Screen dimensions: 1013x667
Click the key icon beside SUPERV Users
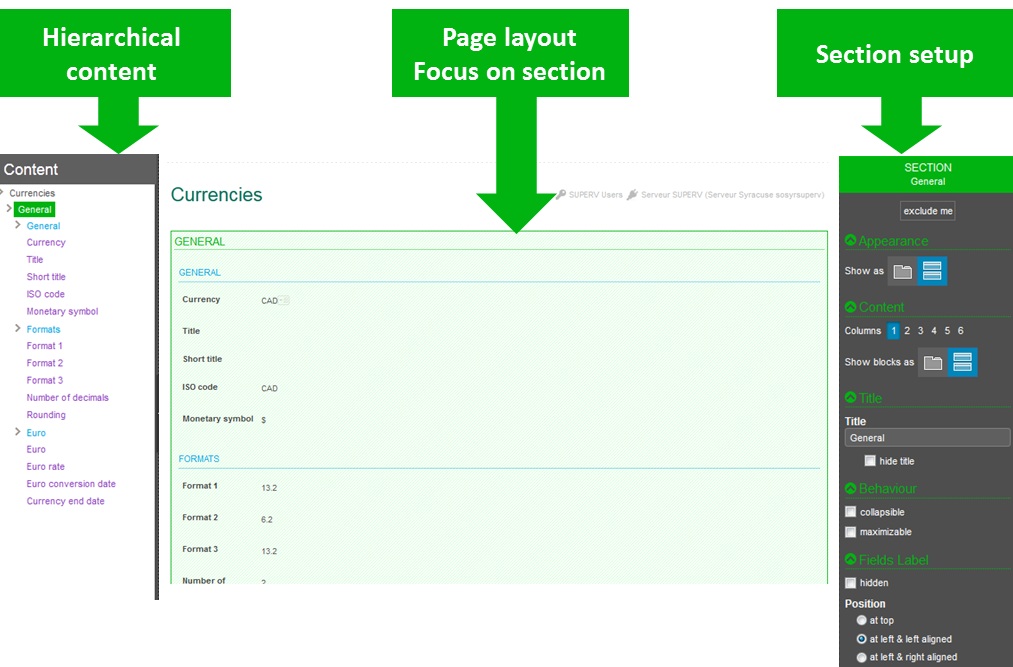(561, 195)
